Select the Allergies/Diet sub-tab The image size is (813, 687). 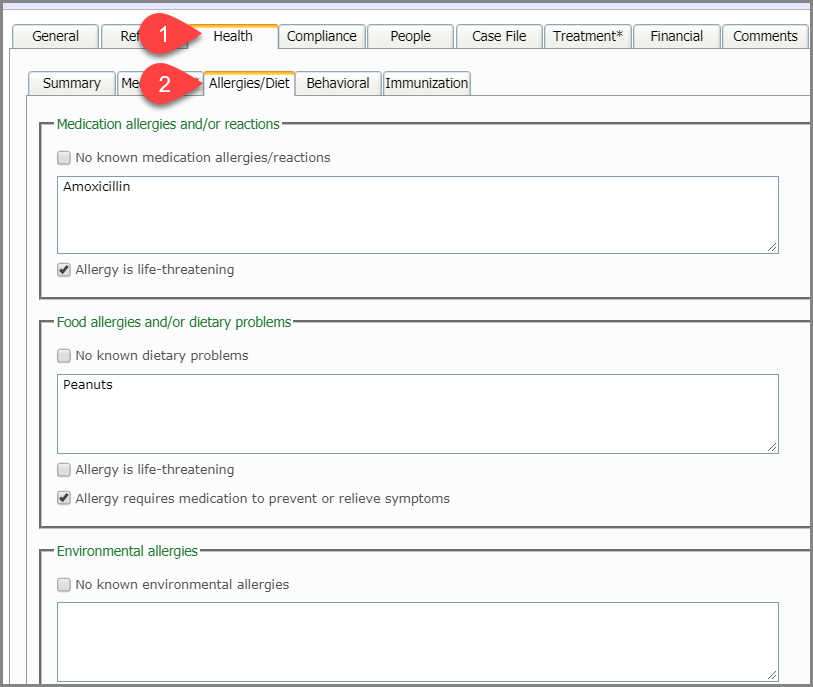[249, 83]
